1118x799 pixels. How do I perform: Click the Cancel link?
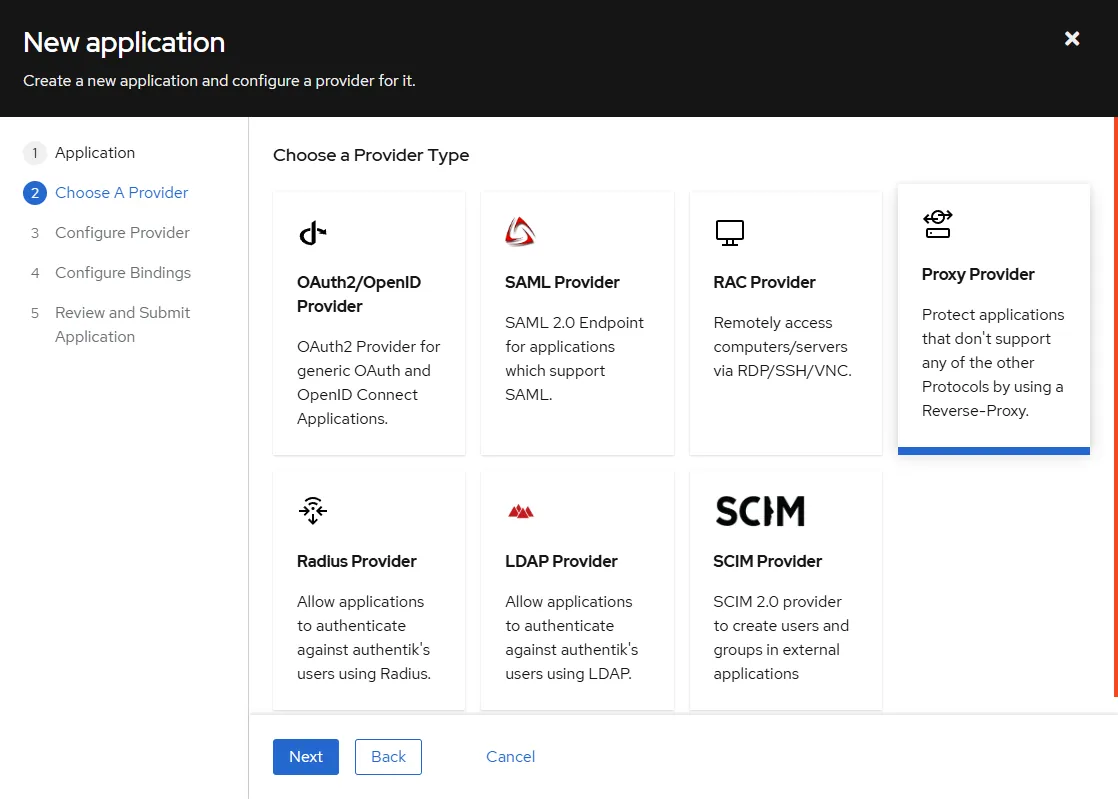pyautogui.click(x=510, y=757)
